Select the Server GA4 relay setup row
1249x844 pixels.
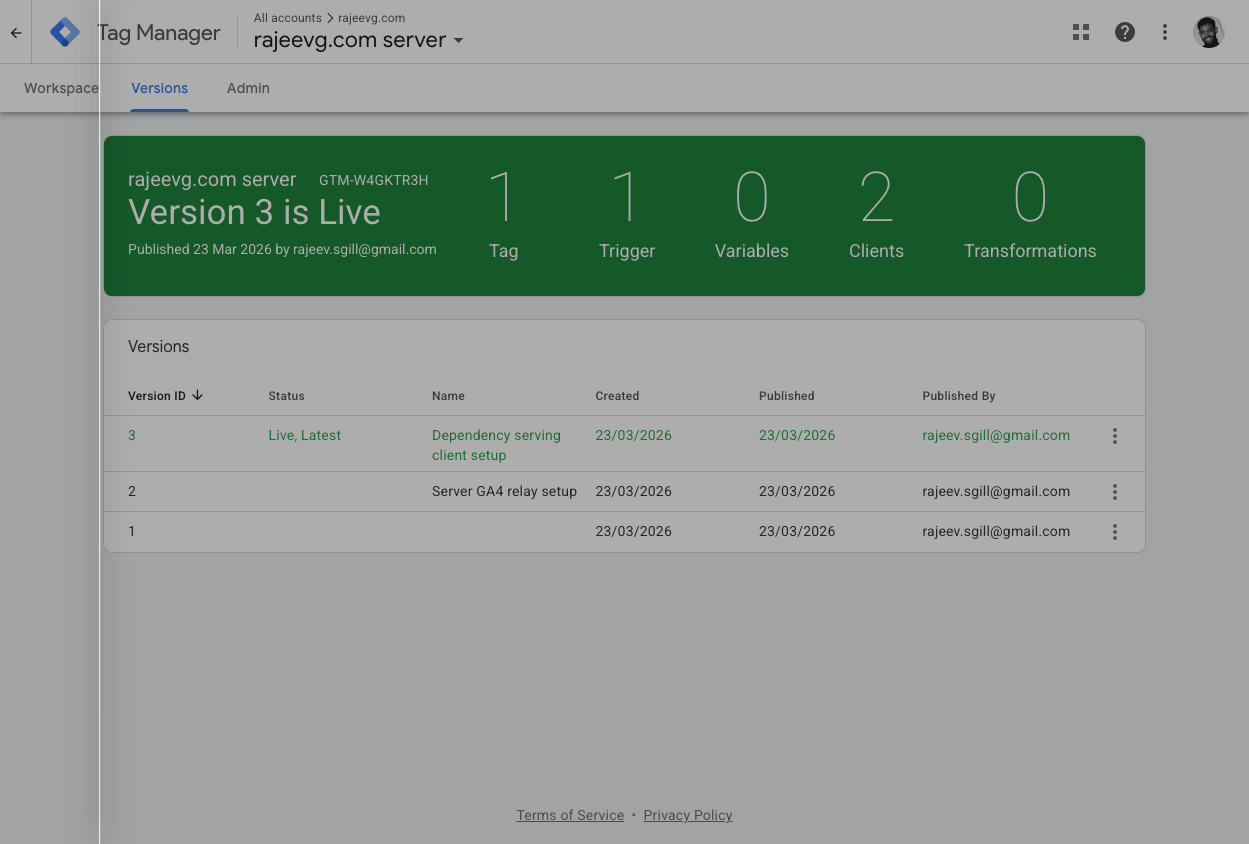pos(504,491)
